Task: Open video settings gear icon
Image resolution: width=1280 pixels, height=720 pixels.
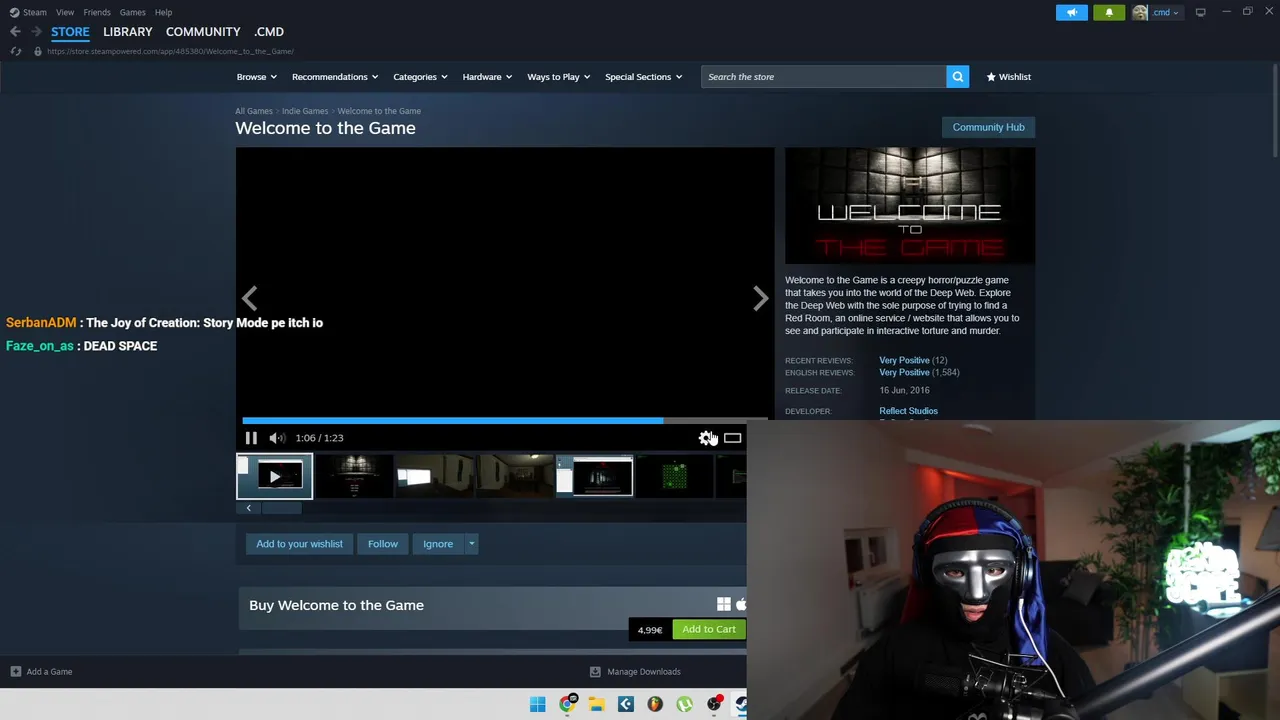Action: [x=707, y=438]
